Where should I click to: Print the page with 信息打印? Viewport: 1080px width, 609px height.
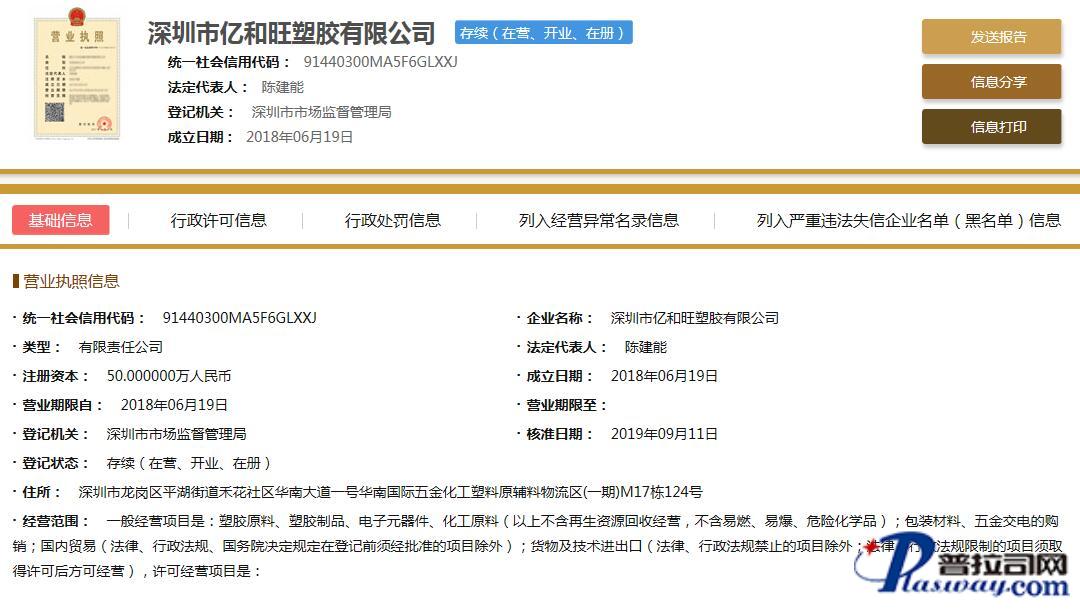coord(991,127)
